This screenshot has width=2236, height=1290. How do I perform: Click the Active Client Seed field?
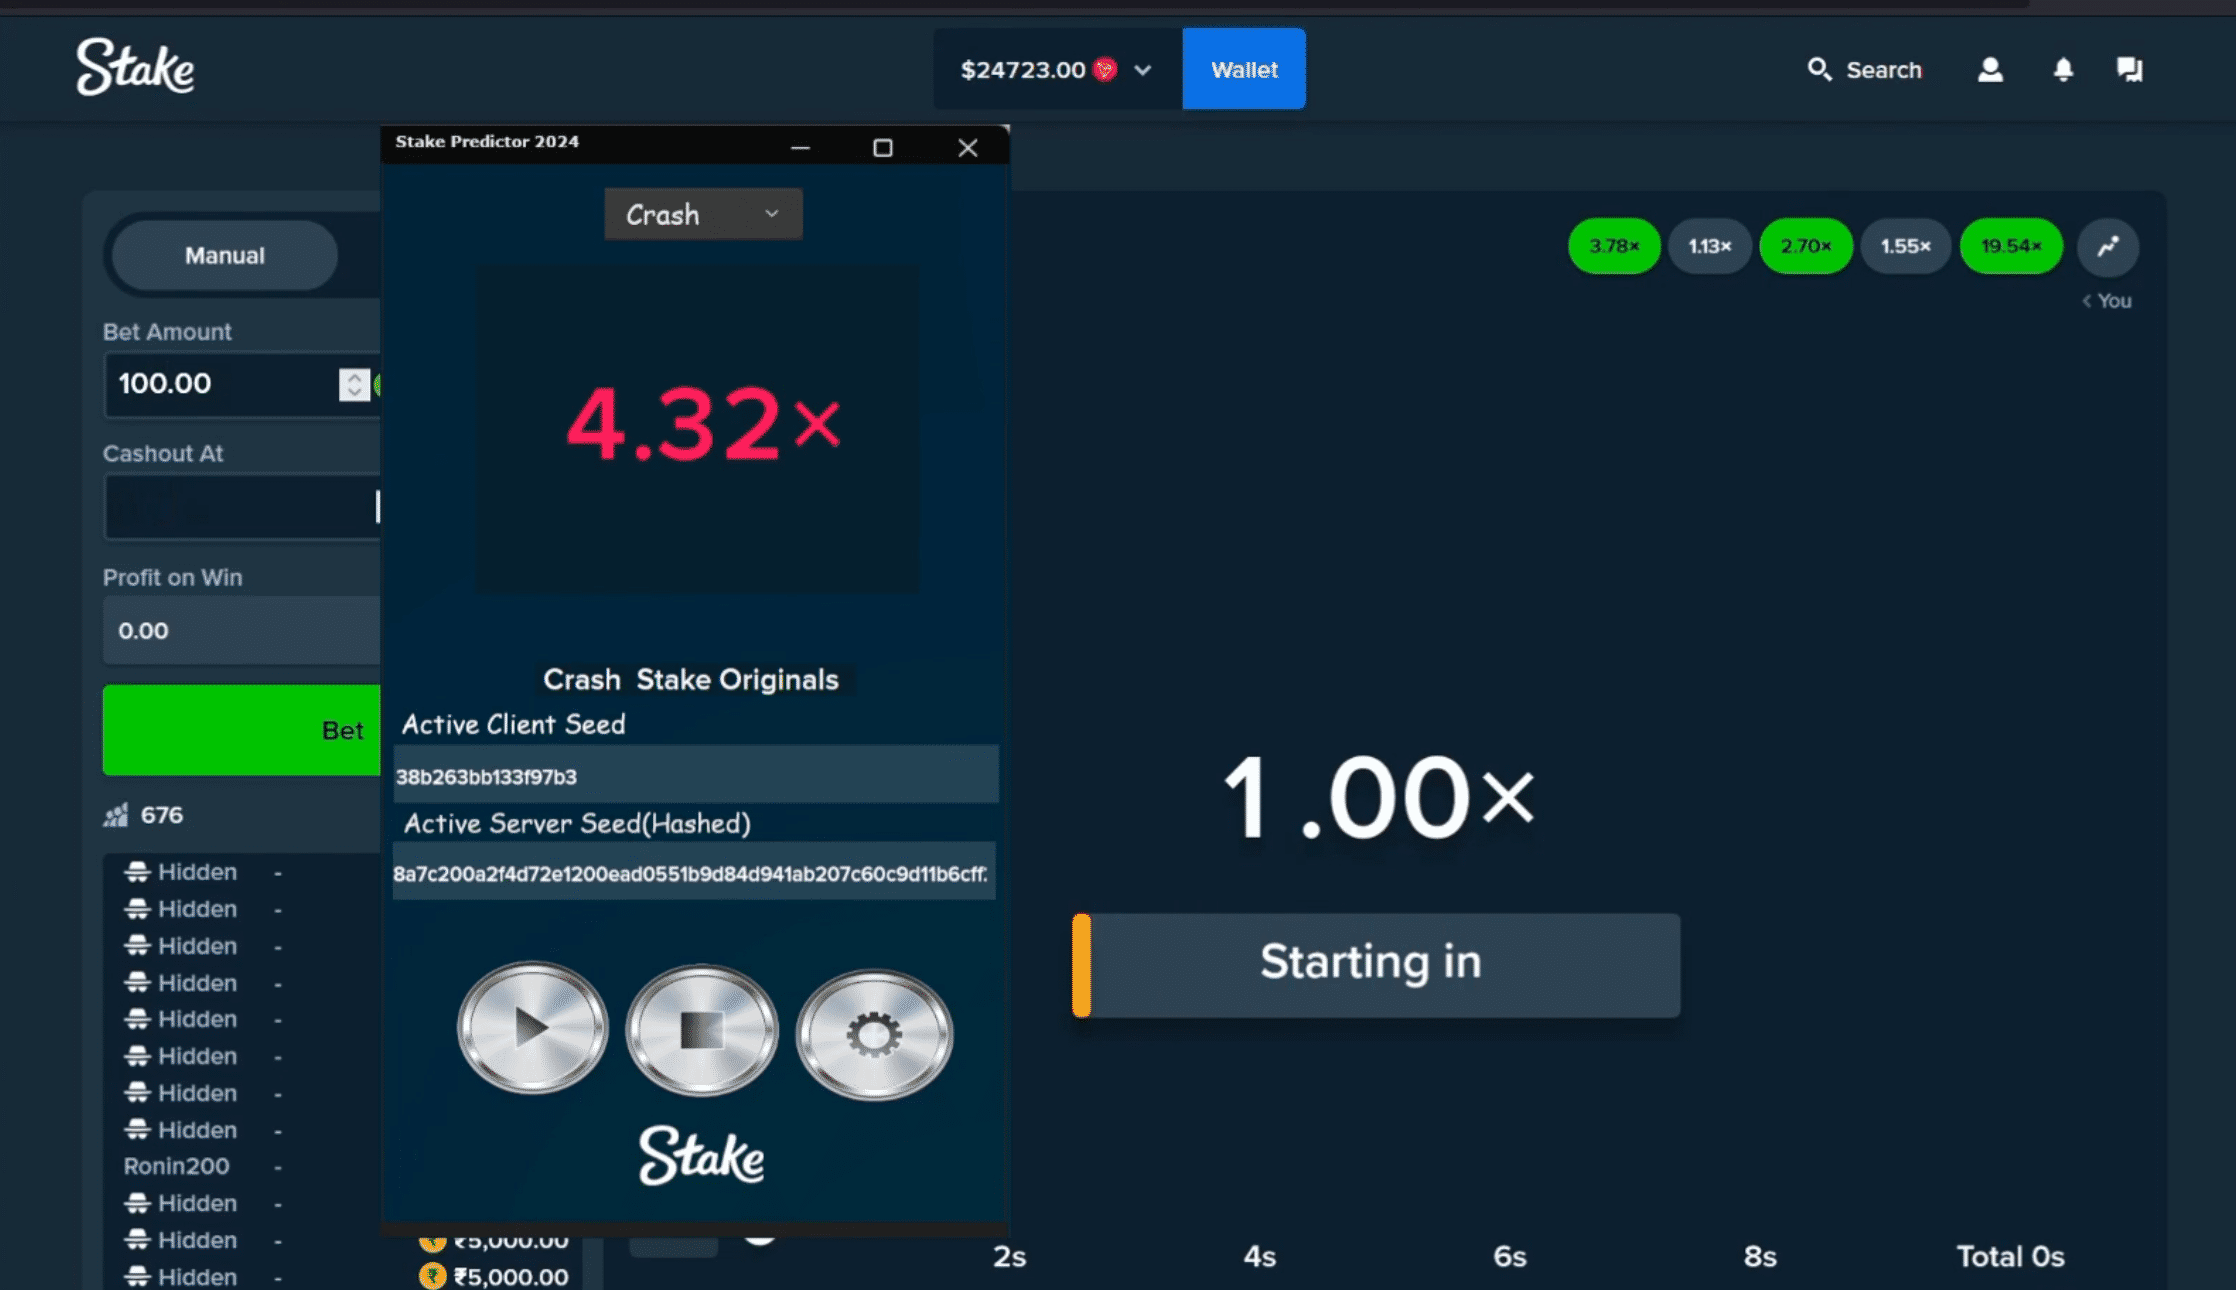point(695,776)
